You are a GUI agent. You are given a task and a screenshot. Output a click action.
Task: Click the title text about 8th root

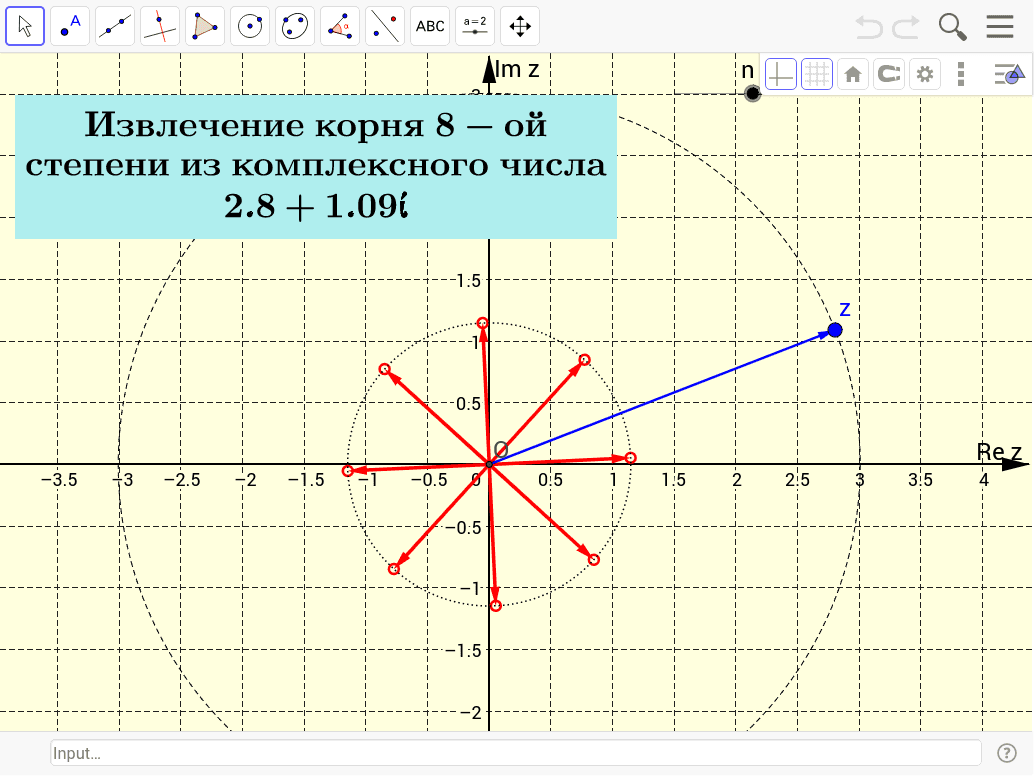316,165
